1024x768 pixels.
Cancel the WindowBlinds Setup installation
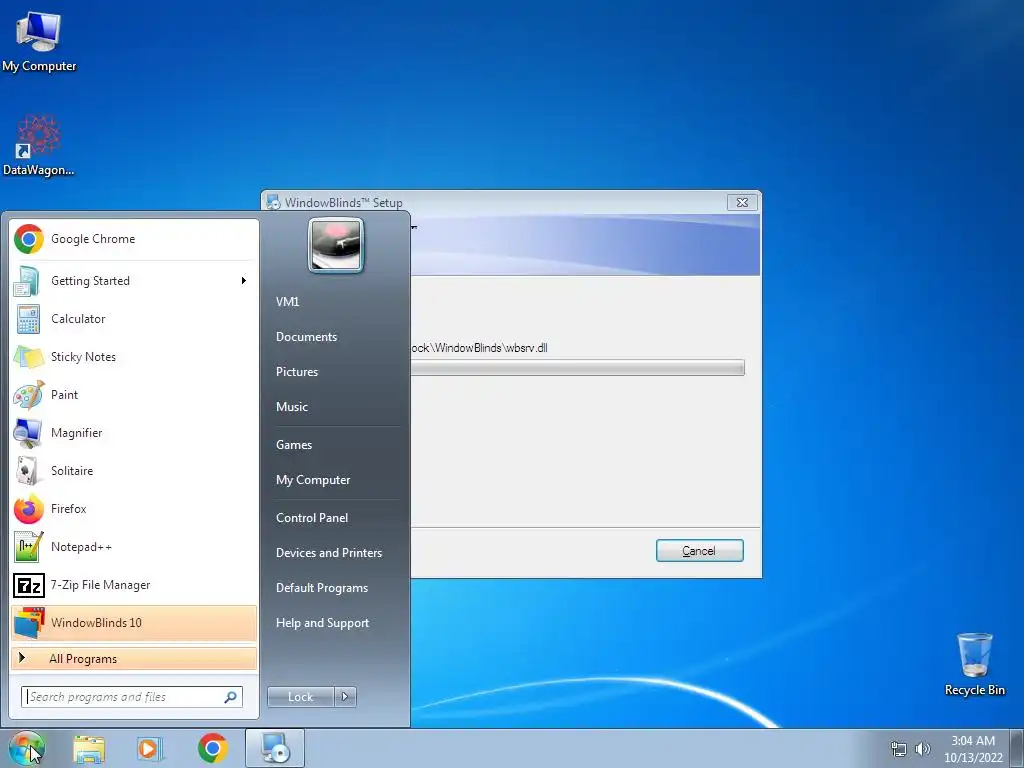699,551
